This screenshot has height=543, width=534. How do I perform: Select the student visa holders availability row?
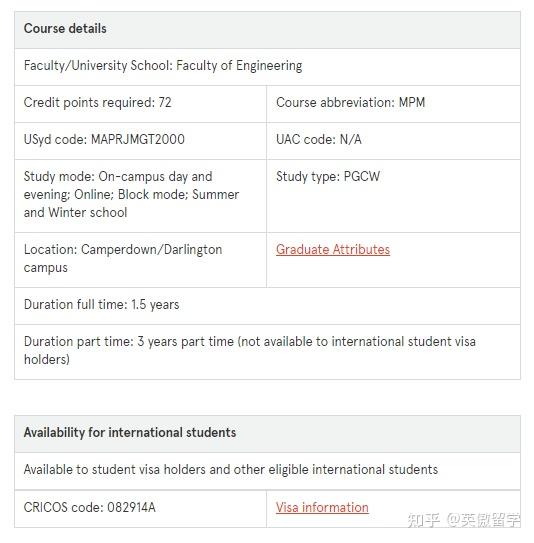point(267,471)
